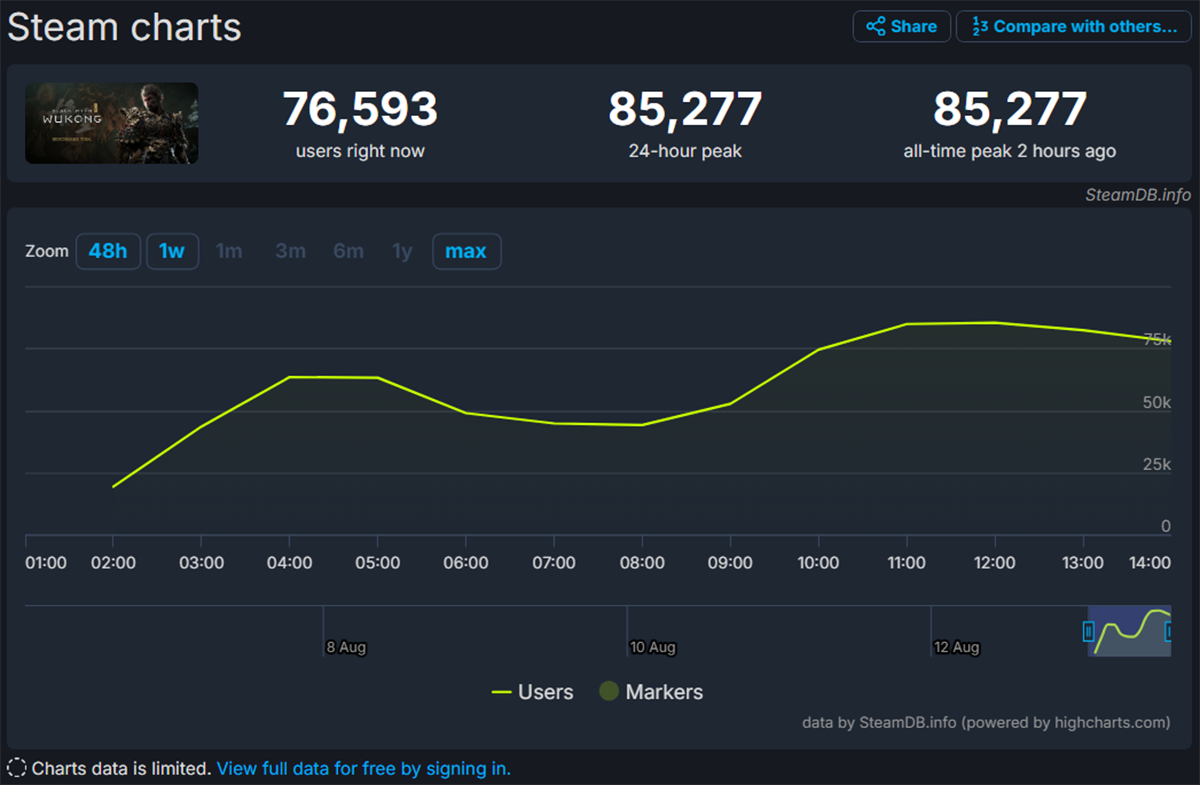
Task: Set chart zoom to 48h
Action: 108,251
